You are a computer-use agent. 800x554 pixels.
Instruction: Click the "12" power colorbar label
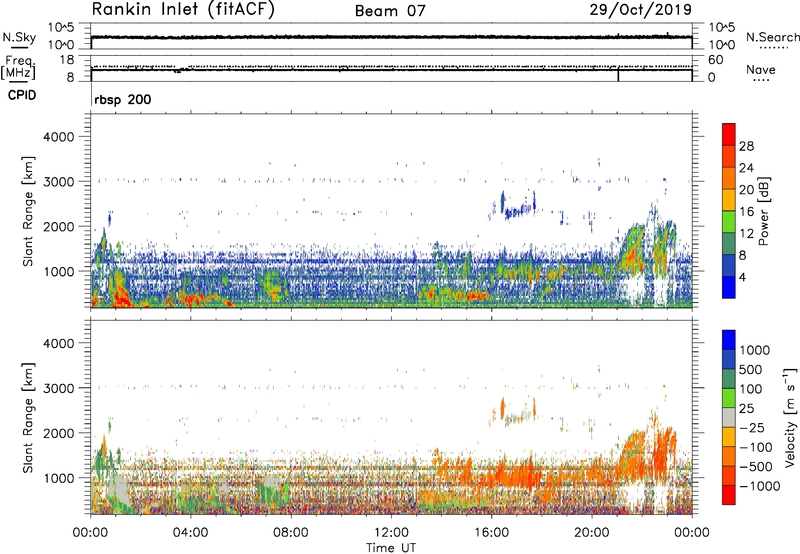click(746, 234)
